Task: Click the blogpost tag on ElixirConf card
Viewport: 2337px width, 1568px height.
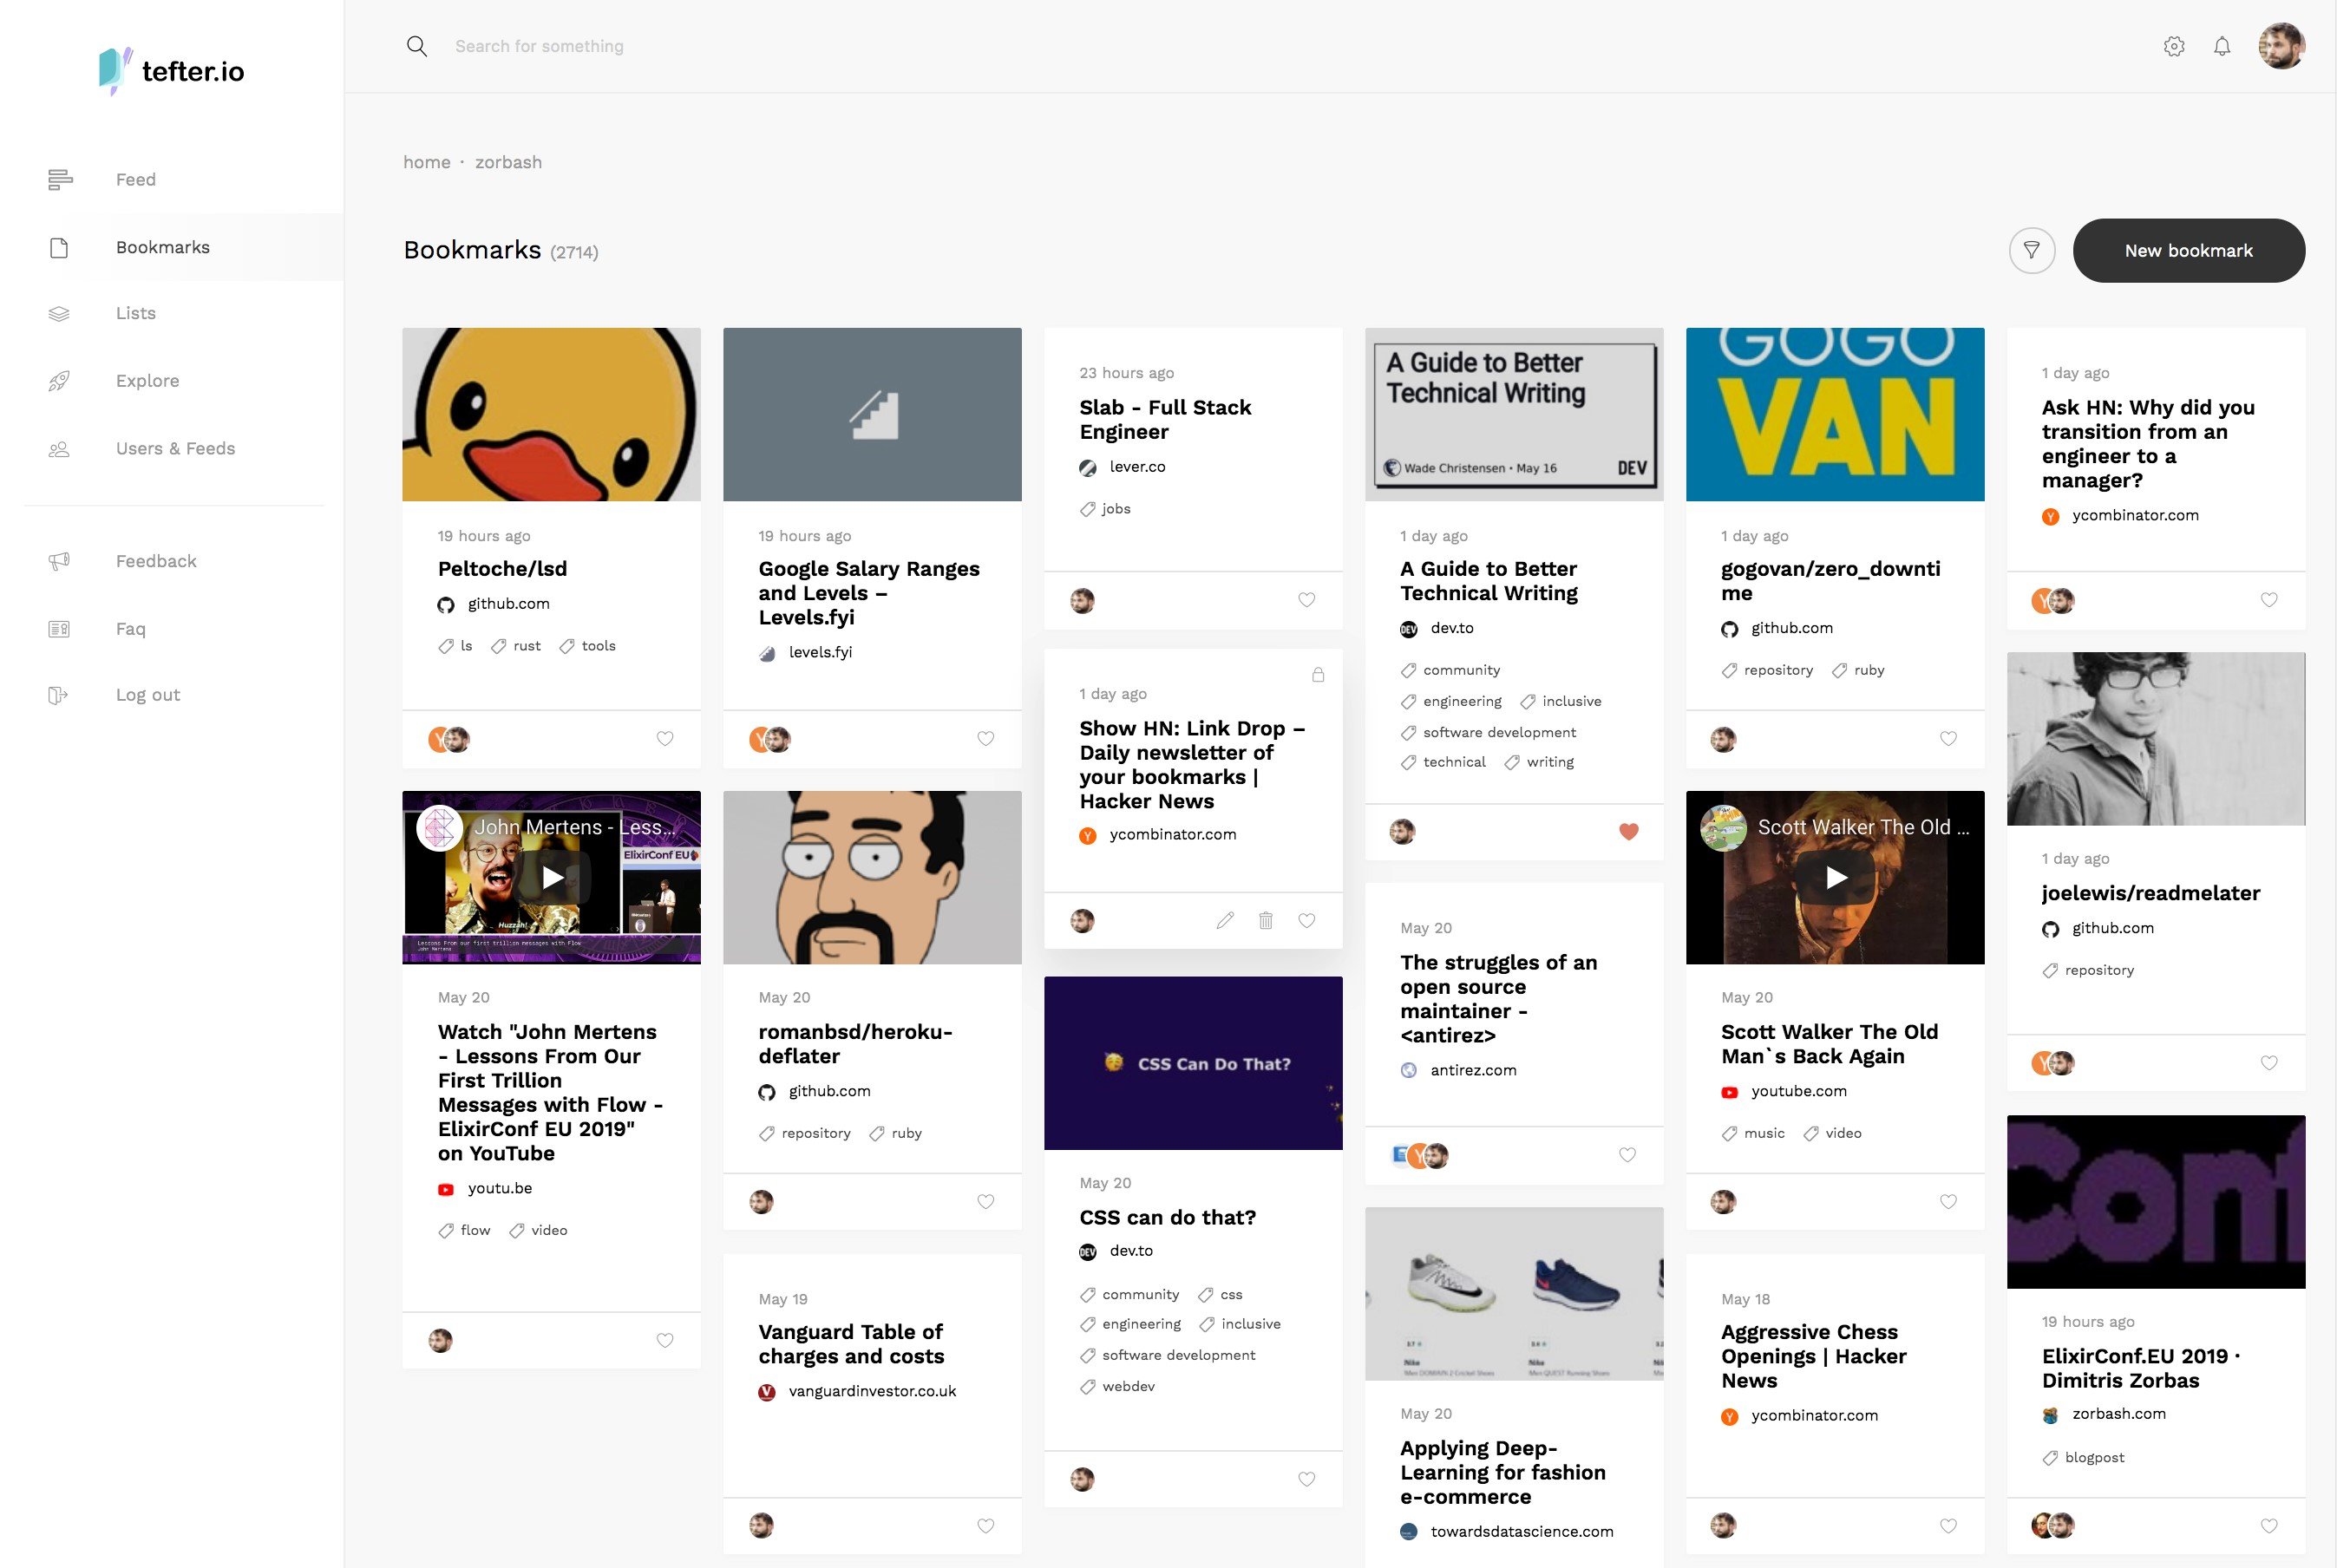Action: click(x=2083, y=1458)
